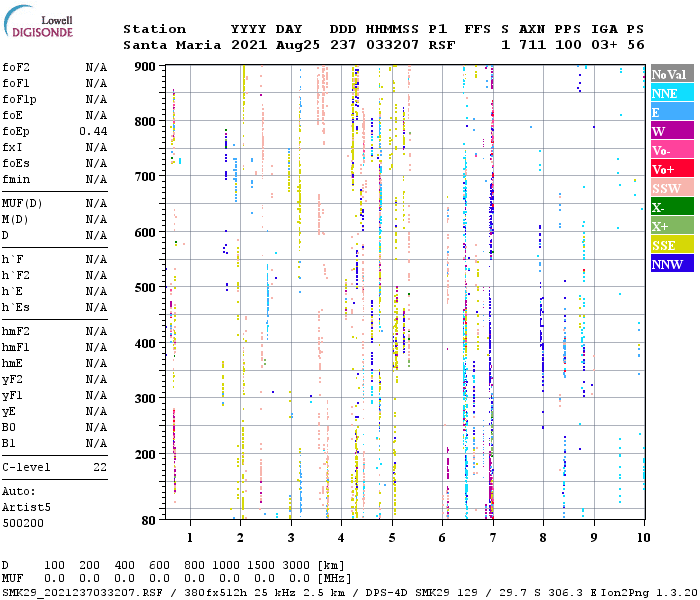Click the W purple legend swatch
Screen dimensions: 700x600
671,131
